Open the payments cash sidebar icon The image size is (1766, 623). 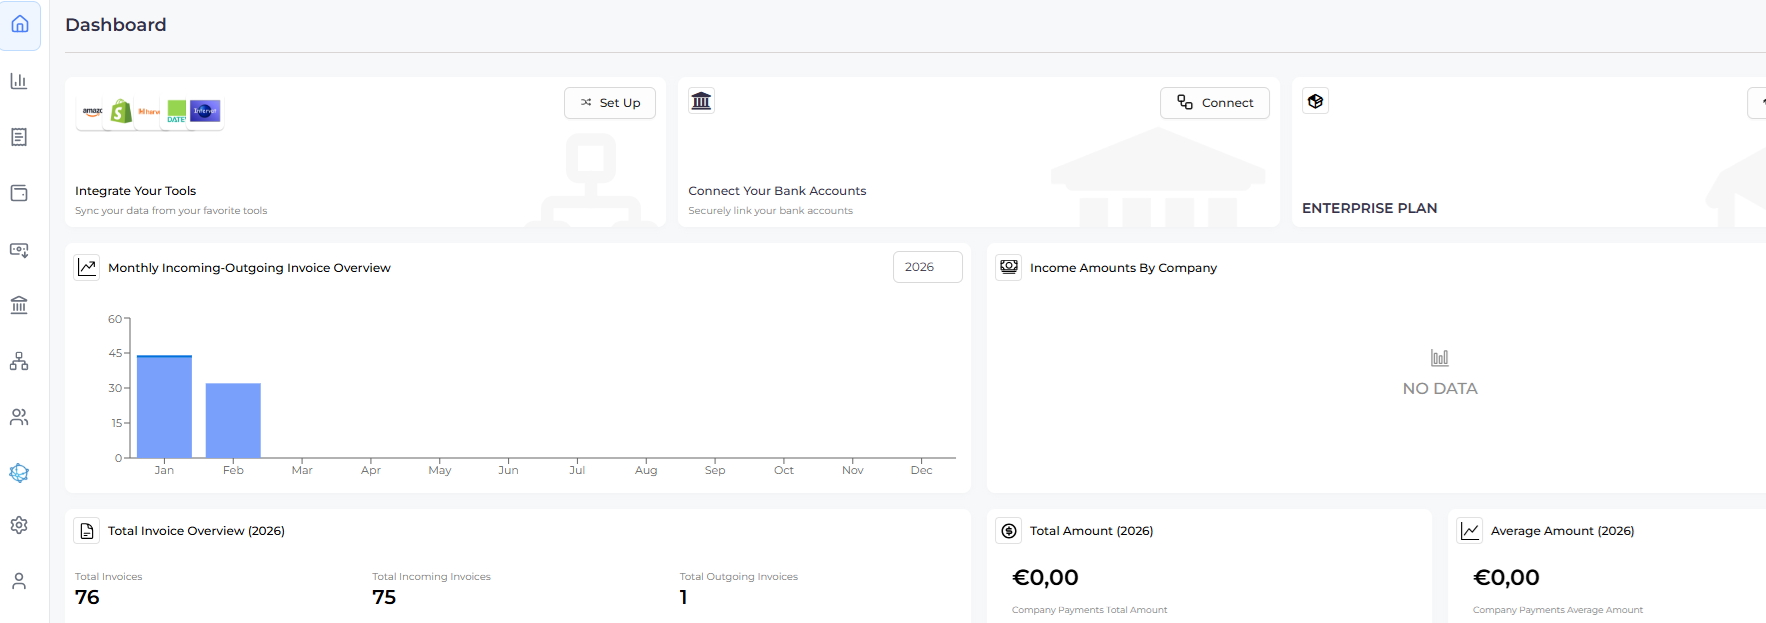(x=19, y=249)
